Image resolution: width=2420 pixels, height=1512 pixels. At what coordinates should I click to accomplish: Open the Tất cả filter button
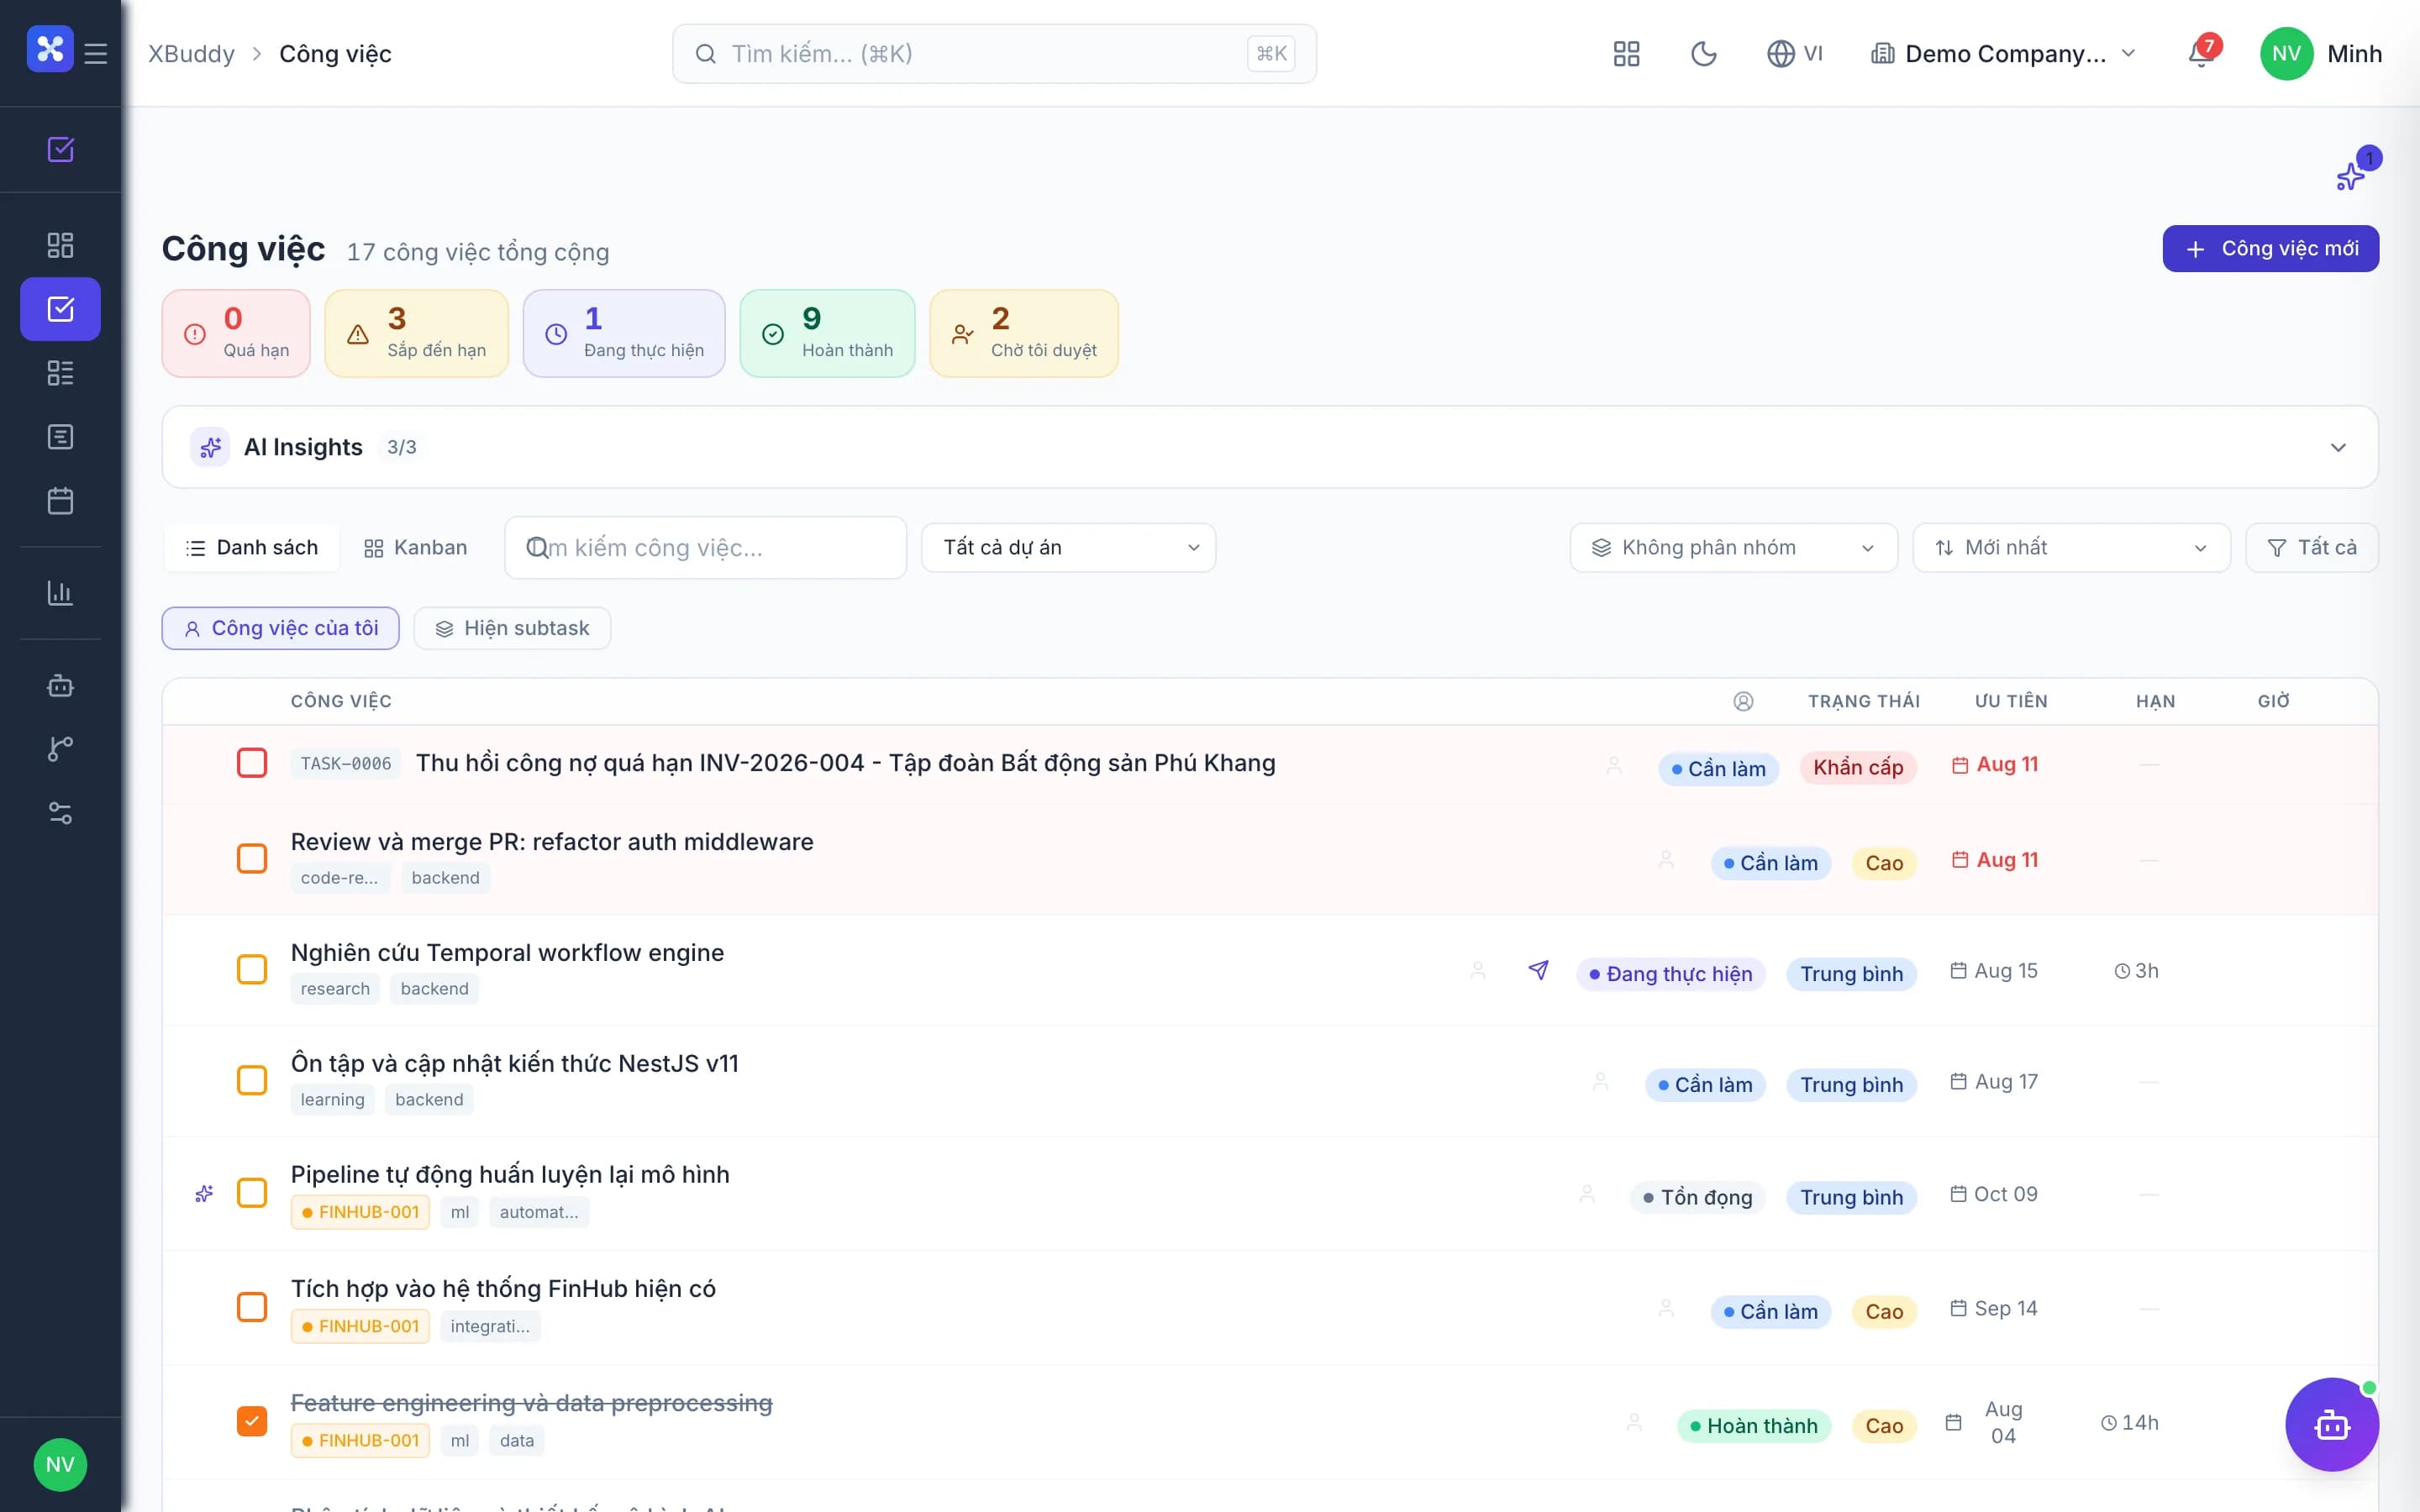click(2312, 548)
